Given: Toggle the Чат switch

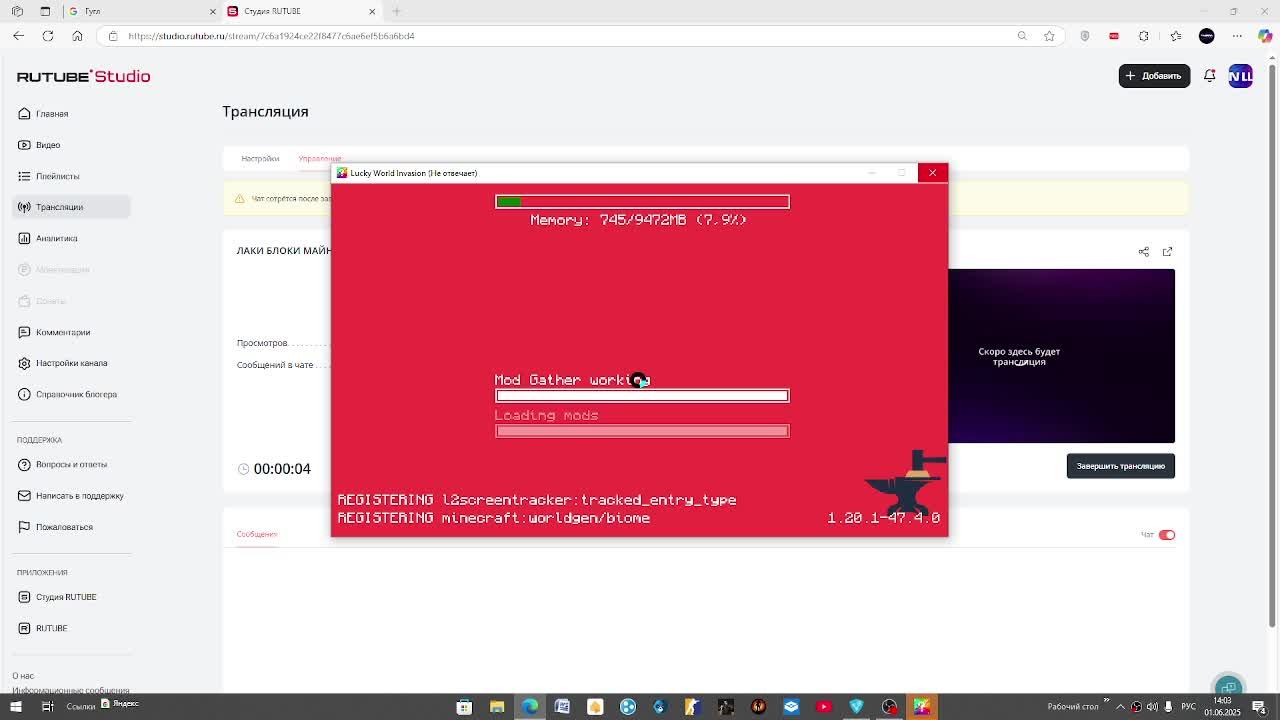Looking at the screenshot, I should pos(1167,535).
